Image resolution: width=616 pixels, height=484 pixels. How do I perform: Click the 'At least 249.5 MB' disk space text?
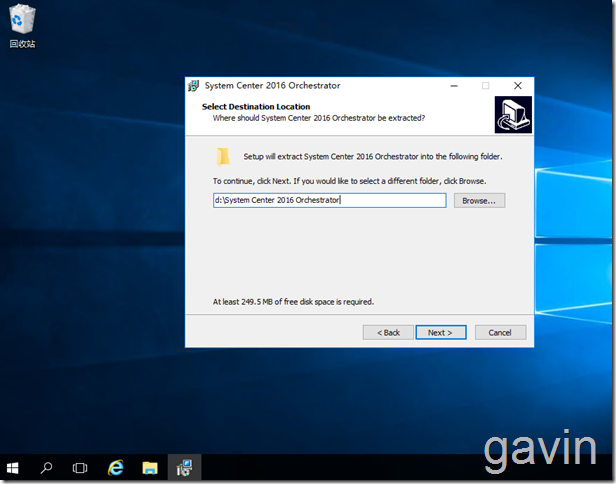(293, 302)
